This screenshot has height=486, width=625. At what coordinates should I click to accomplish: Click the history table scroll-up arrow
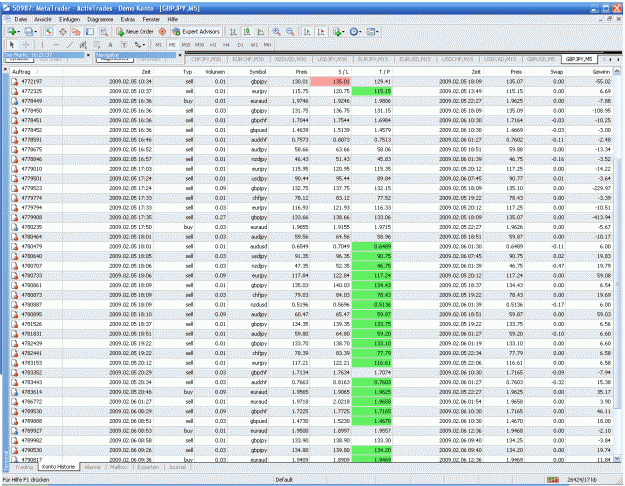(617, 71)
